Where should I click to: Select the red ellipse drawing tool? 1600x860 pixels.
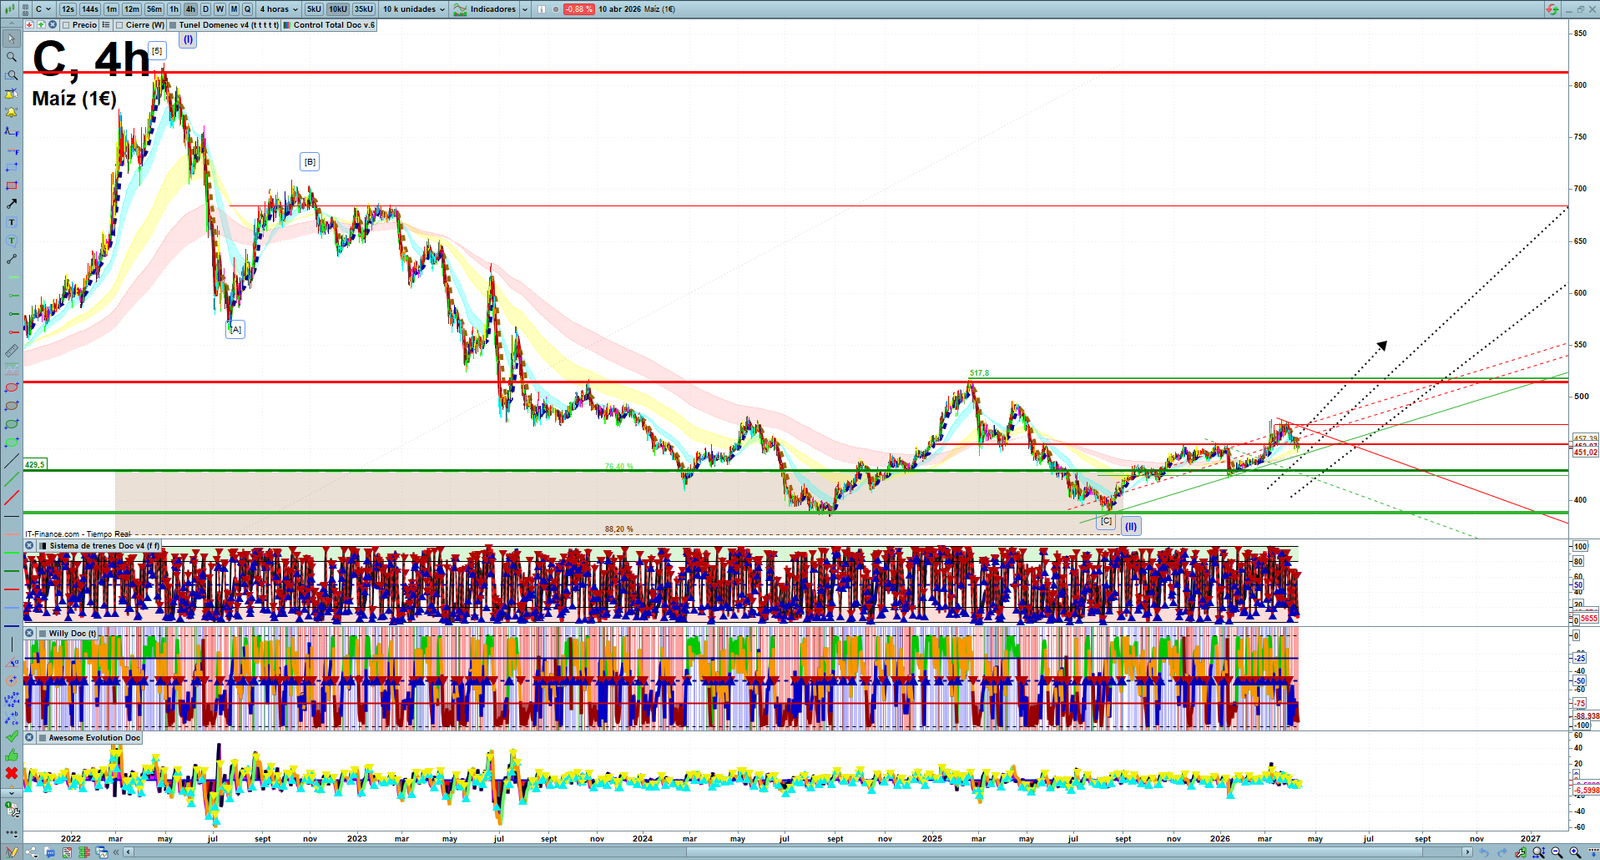click(x=11, y=388)
